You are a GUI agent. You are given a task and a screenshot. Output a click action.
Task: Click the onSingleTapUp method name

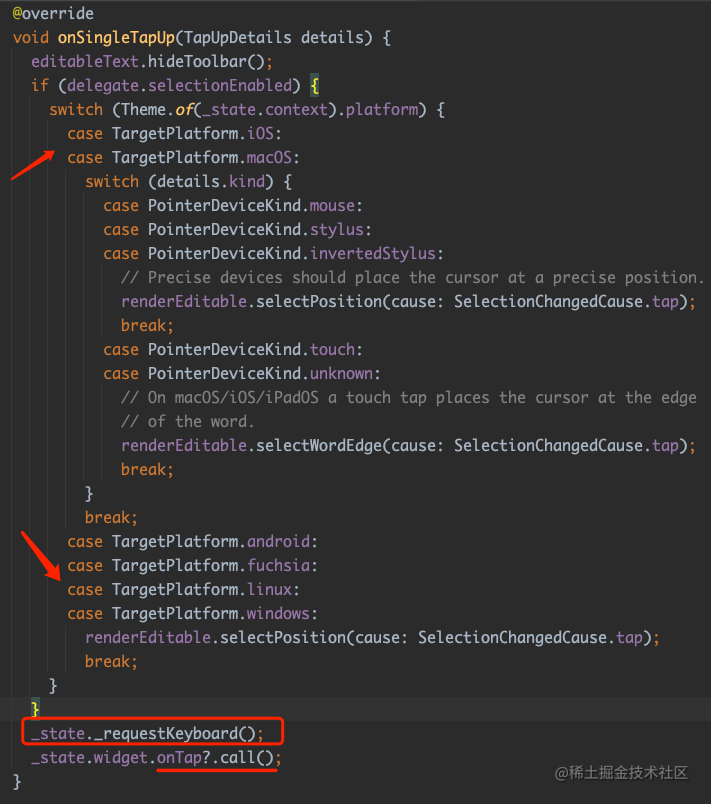(x=116, y=37)
